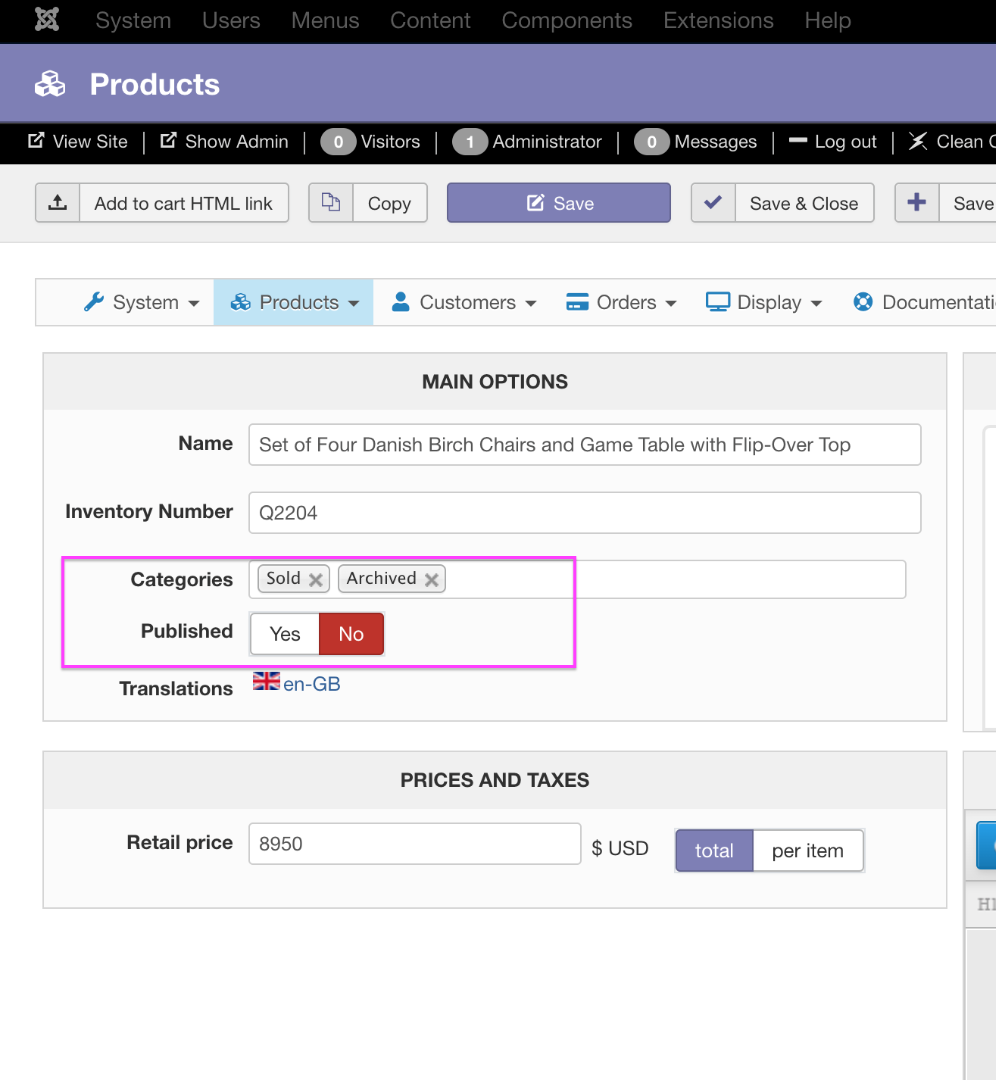The height and width of the screenshot is (1080, 996).
Task: Click the Copy icon in toolbar
Action: coord(330,203)
